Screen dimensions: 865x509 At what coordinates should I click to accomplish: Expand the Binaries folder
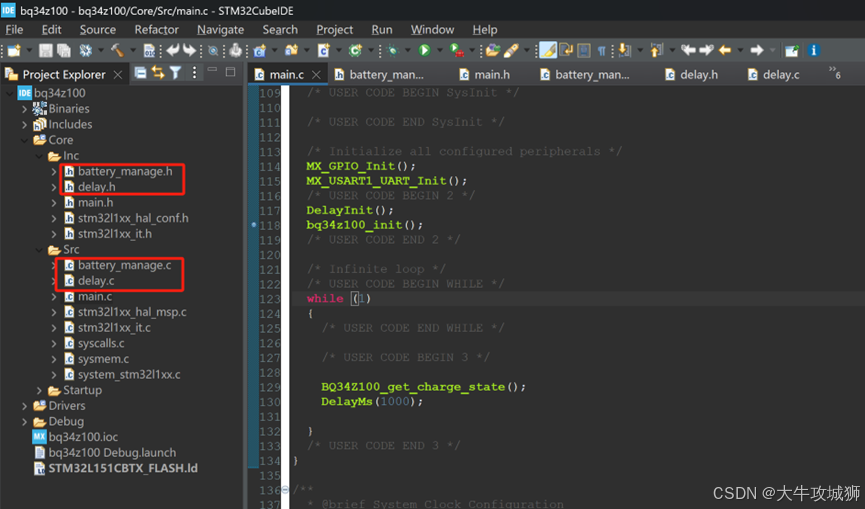click(x=24, y=109)
